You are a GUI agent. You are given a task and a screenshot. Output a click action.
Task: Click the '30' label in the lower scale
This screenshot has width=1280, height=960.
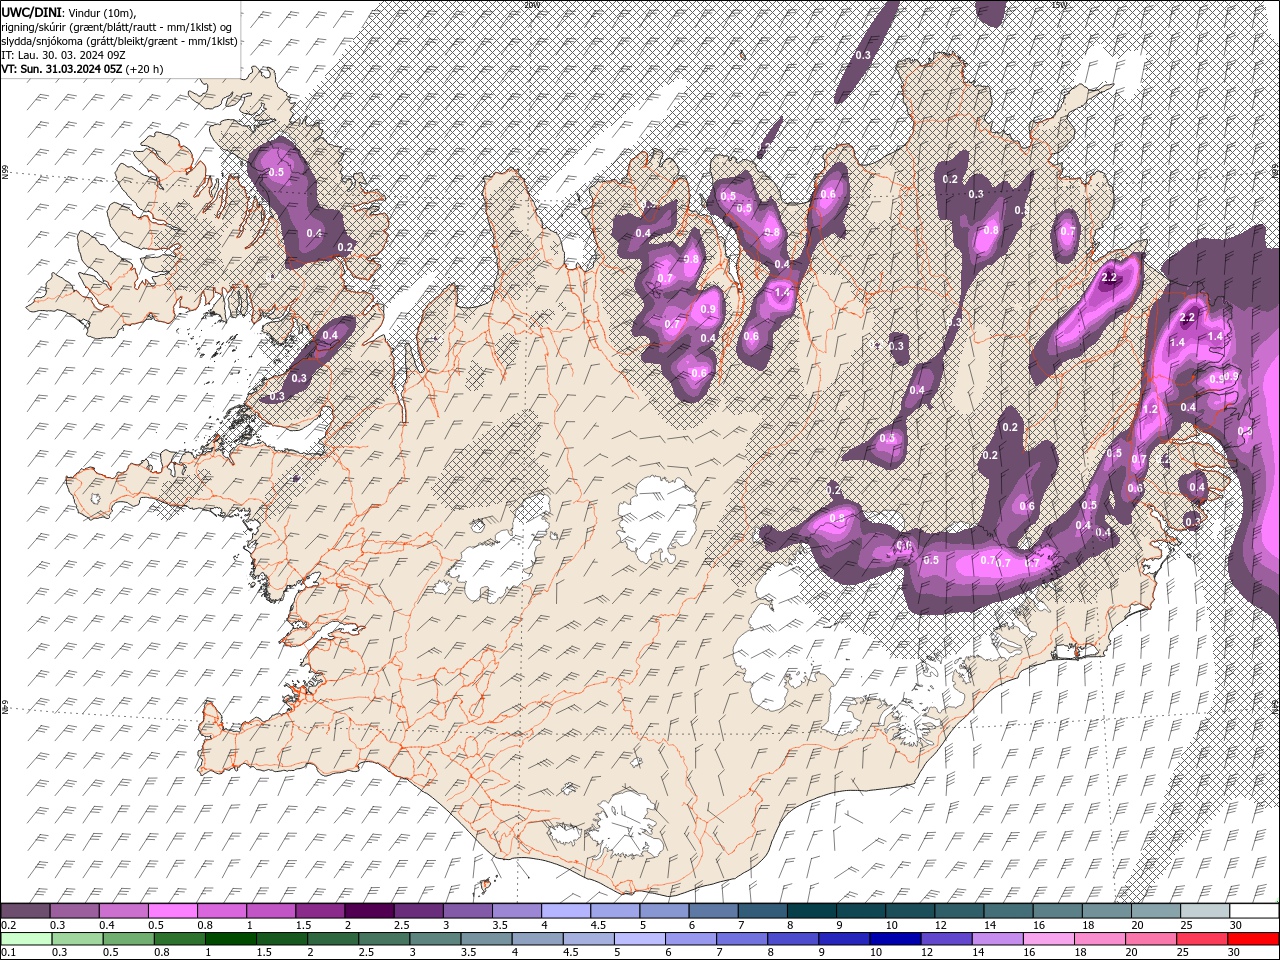pos(1234,953)
